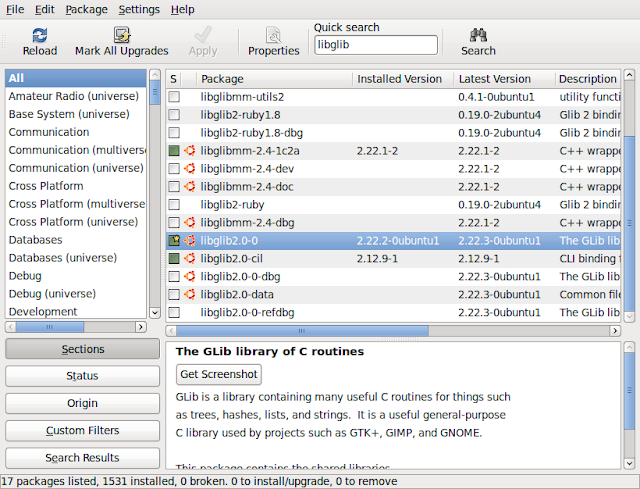Select the All section
This screenshot has height=489, width=640.
[x=76, y=78]
